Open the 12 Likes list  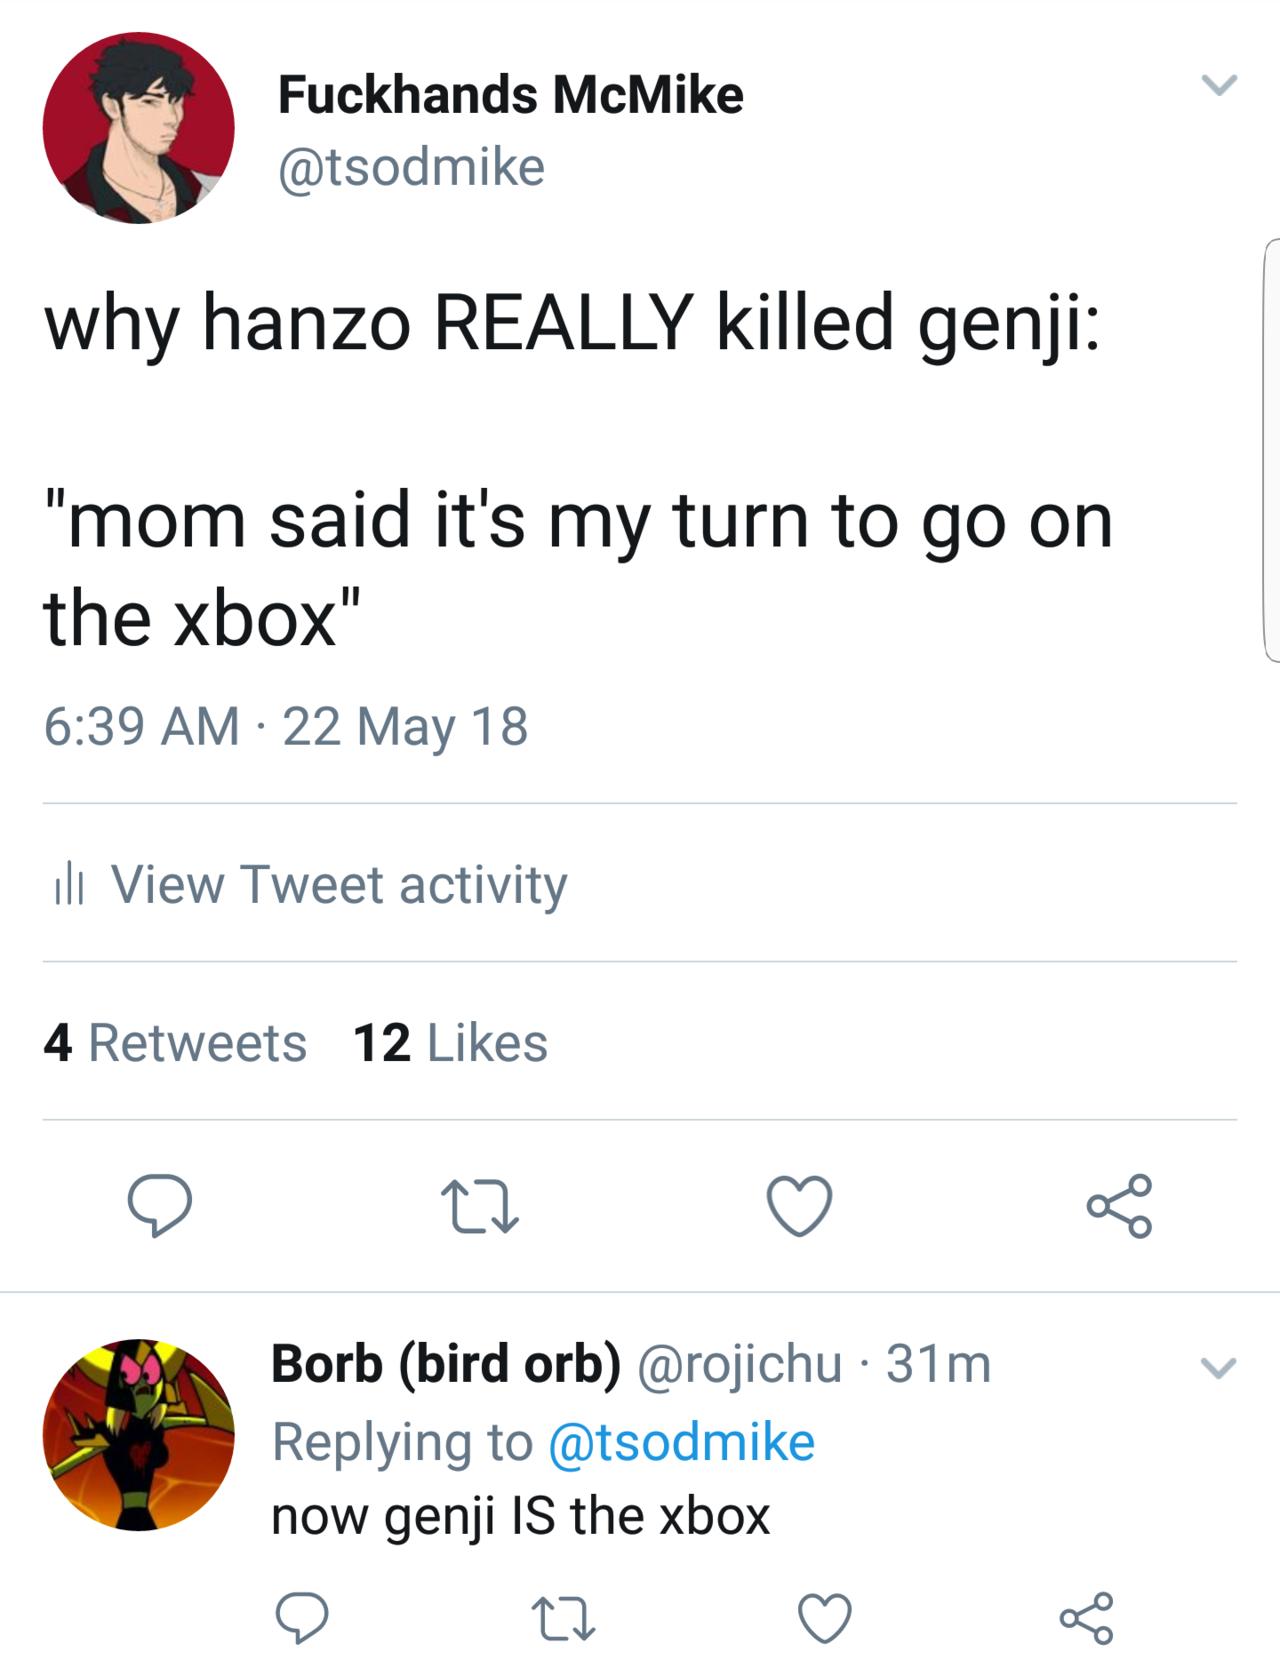click(450, 1043)
